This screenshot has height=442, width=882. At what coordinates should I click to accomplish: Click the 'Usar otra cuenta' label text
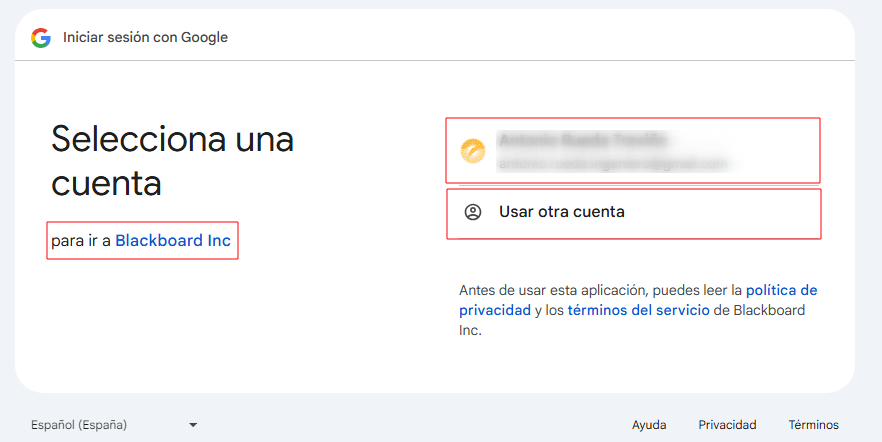click(x=561, y=212)
